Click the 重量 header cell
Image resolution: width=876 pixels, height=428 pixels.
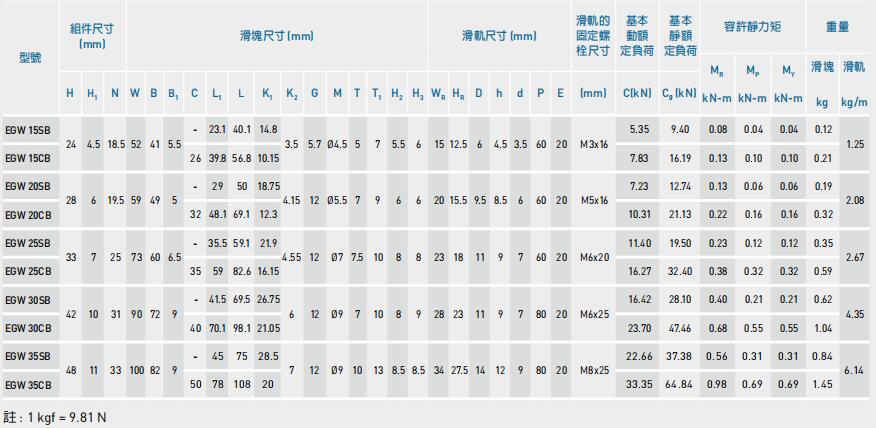pyautogui.click(x=838, y=22)
